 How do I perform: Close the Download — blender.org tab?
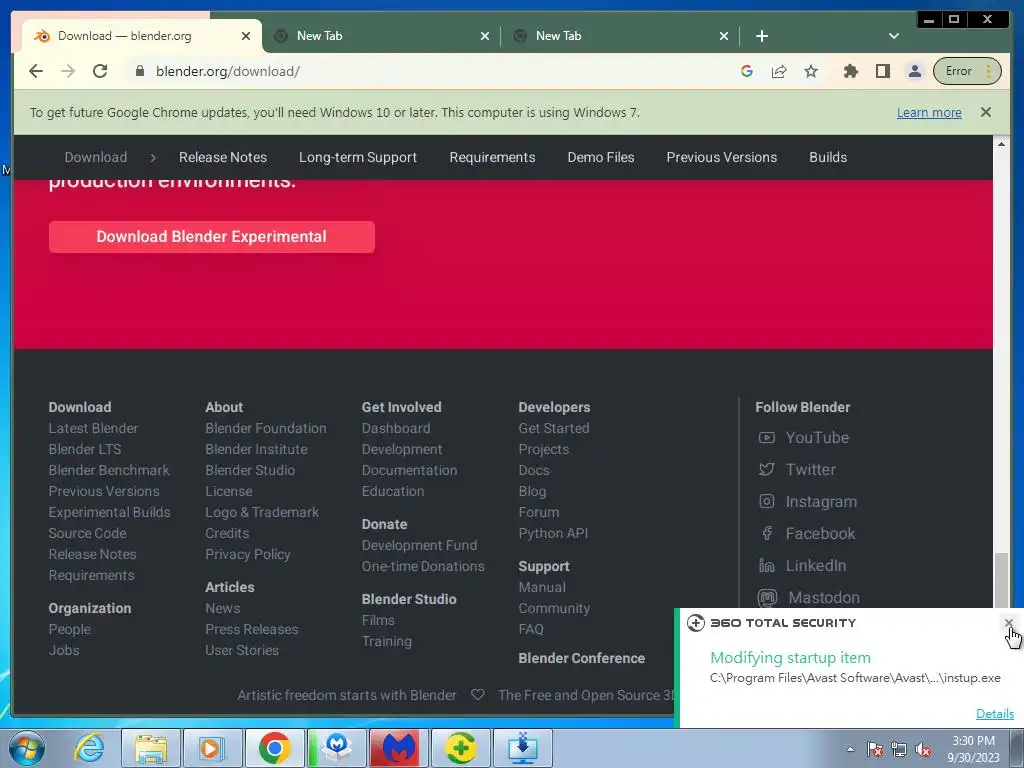(246, 36)
